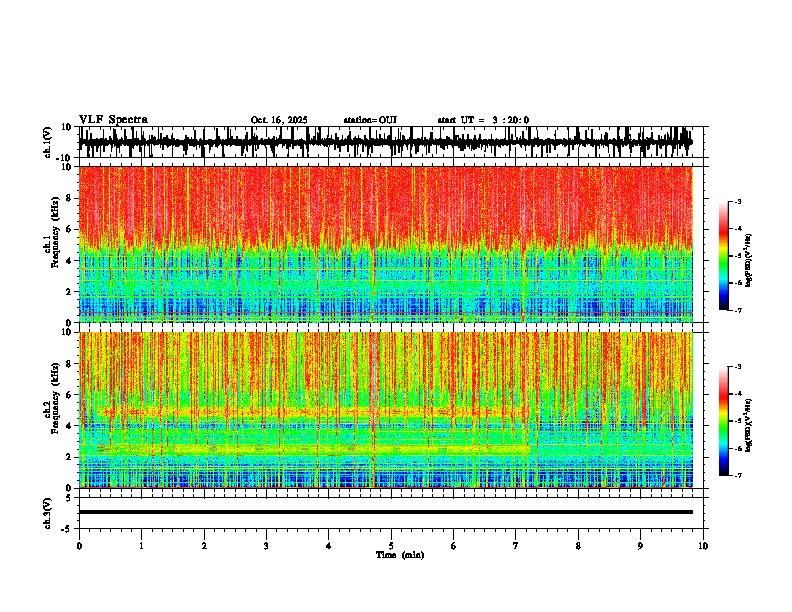This screenshot has width=792, height=612.
Task: Click the ch.2 spectrogram panel
Action: (385, 410)
